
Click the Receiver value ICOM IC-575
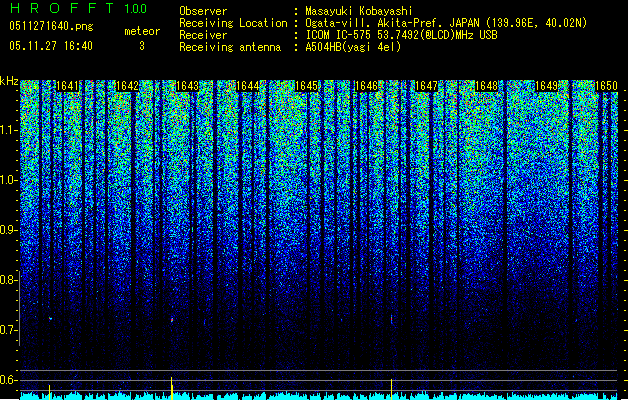[x=339, y=35]
